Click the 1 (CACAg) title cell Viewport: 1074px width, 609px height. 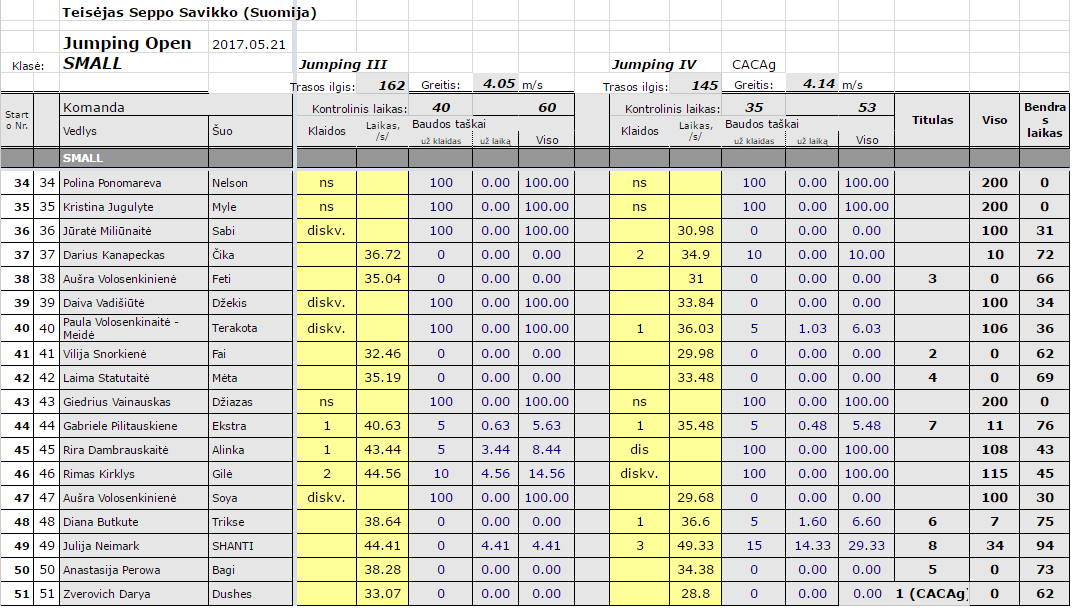coord(932,595)
